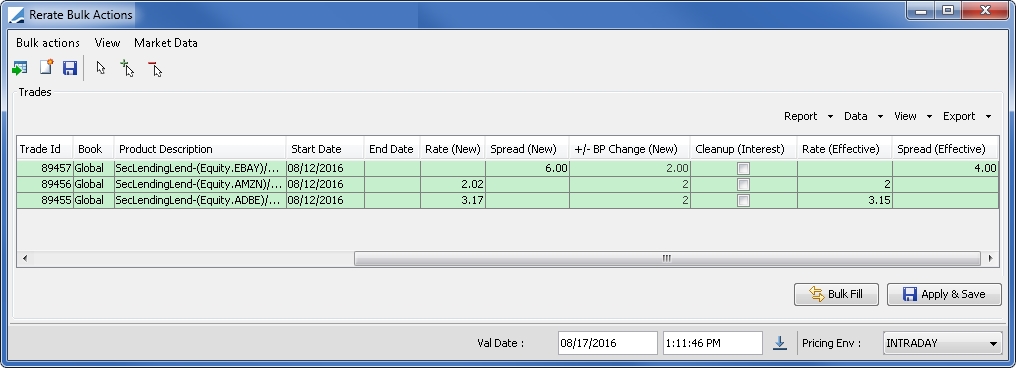This screenshot has height=368, width=1016.
Task: Toggle Cleanup checkbox for trade 89456
Action: [x=743, y=185]
